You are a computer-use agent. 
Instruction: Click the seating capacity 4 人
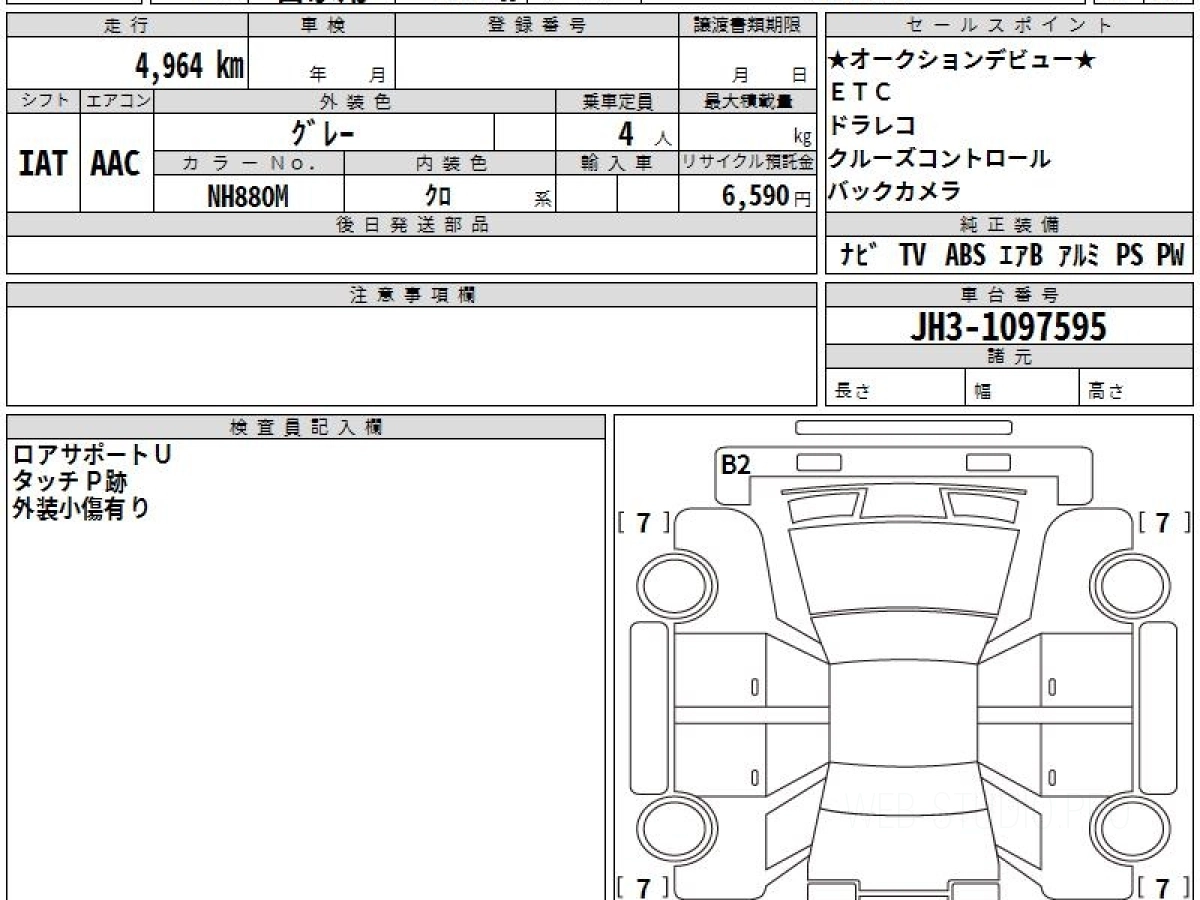644,133
